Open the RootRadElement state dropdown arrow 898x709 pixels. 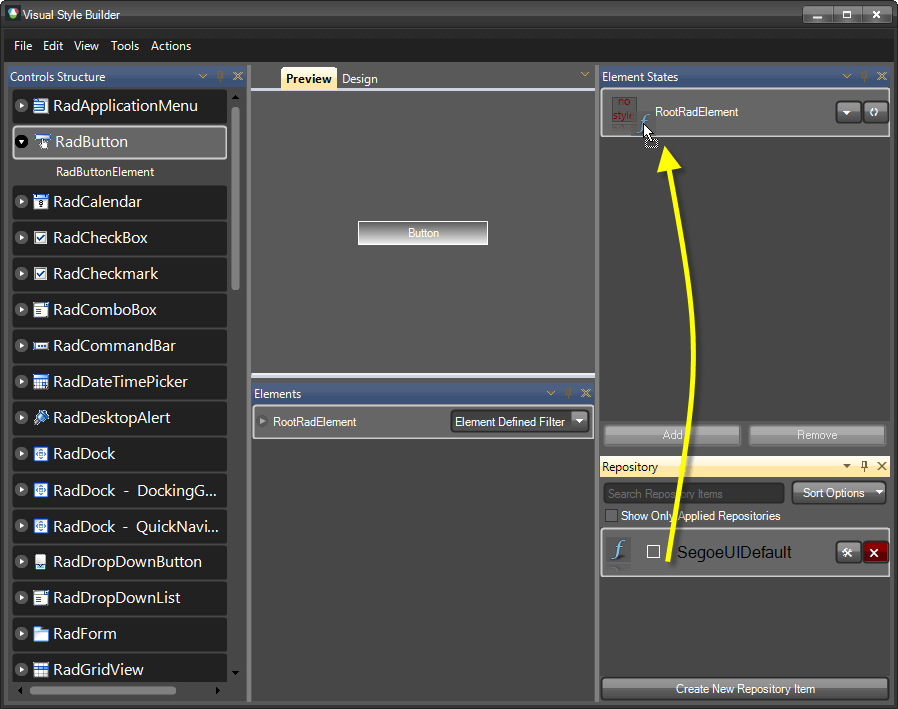point(848,112)
